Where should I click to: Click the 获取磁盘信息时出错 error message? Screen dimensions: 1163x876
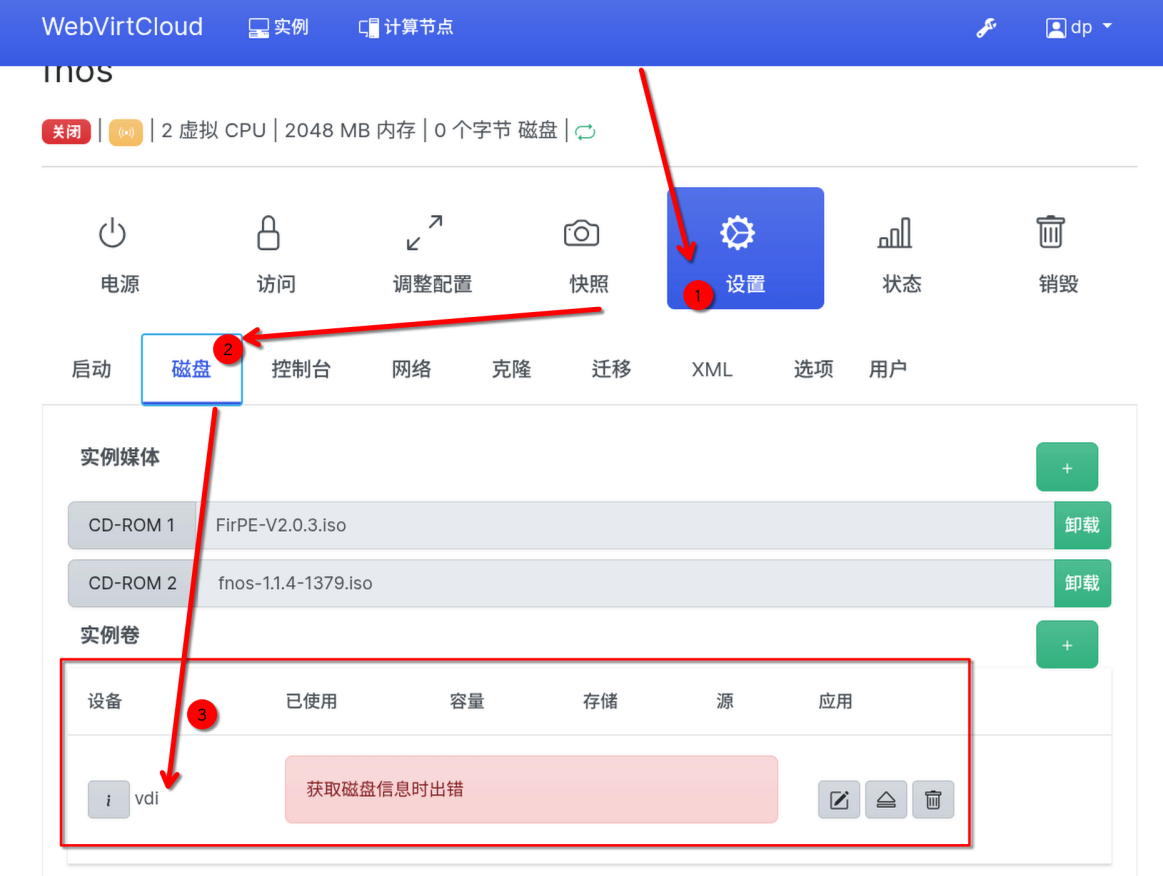point(531,789)
